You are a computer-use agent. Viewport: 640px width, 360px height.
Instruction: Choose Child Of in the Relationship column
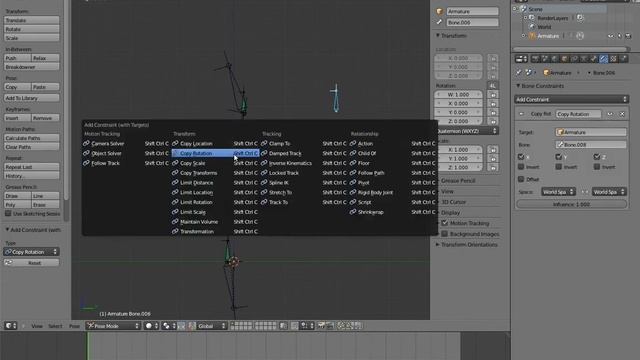393,153
